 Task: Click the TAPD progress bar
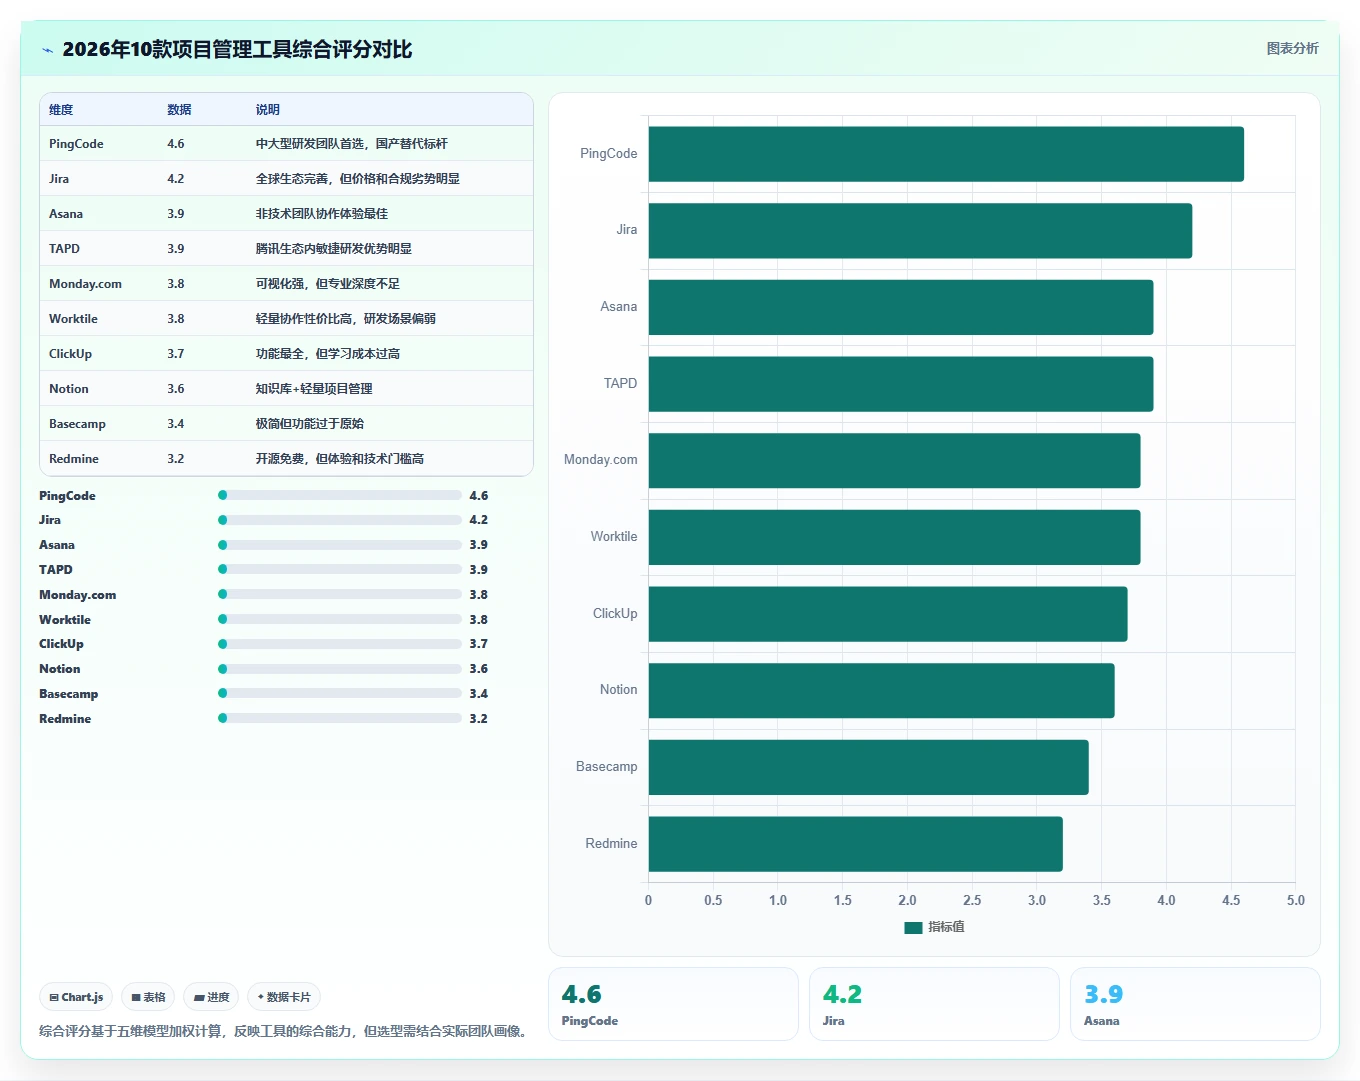tap(340, 569)
